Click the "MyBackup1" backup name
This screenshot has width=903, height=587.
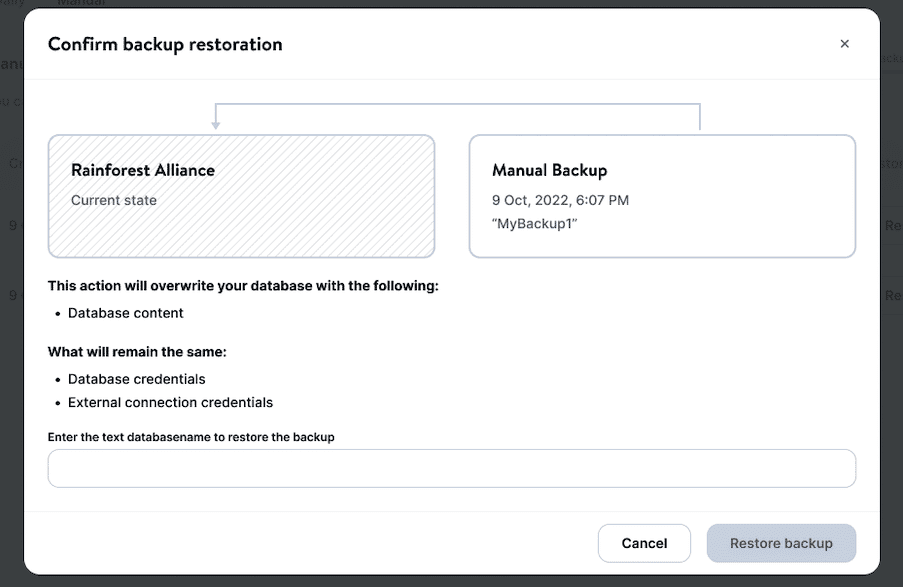point(535,223)
